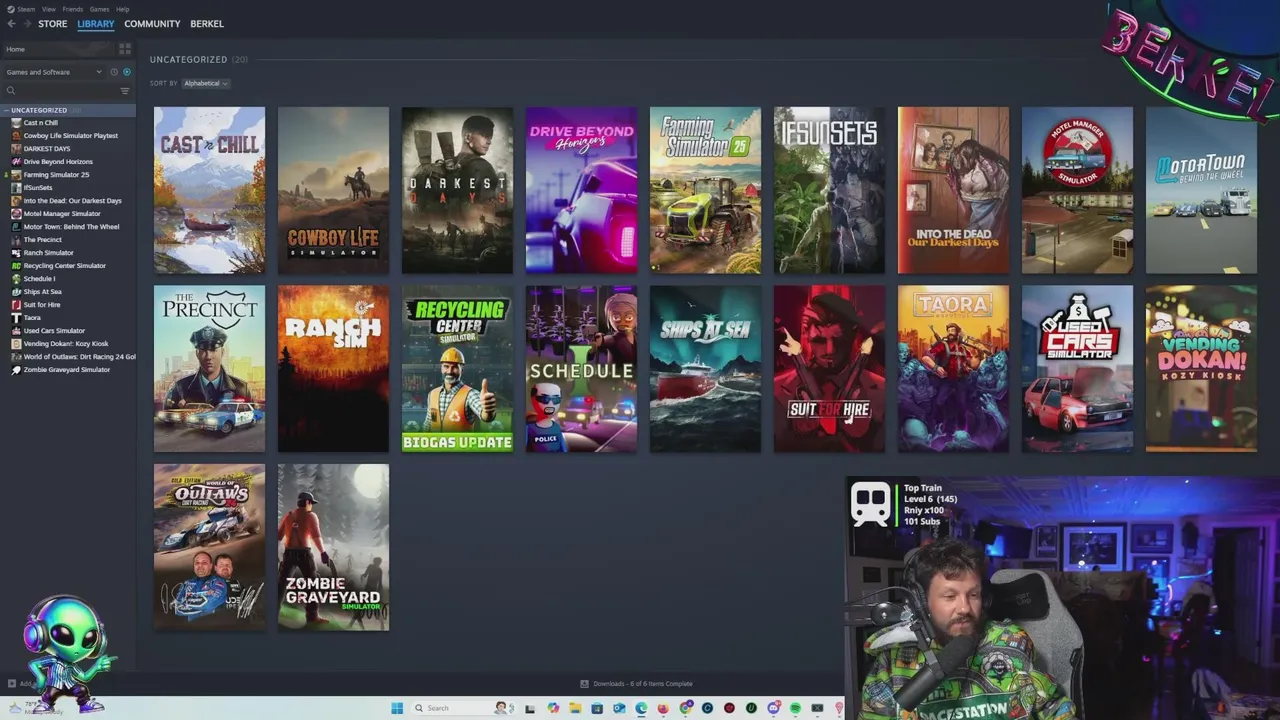
Task: Switch to the LIBRARY tab
Action: 96,24
